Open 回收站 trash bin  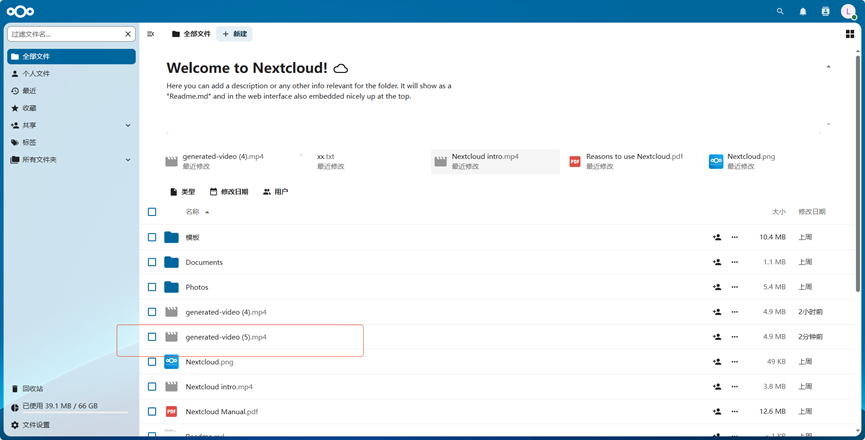71,389
